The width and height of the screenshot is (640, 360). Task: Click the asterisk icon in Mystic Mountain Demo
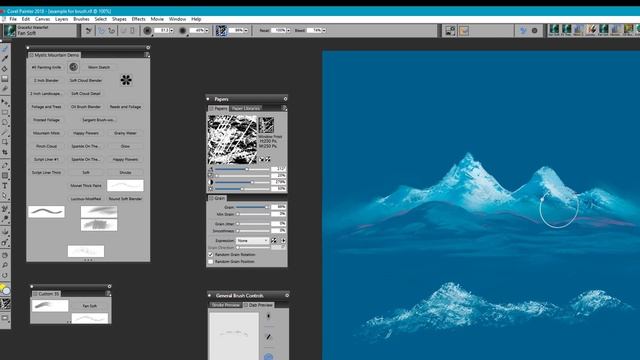click(126, 80)
